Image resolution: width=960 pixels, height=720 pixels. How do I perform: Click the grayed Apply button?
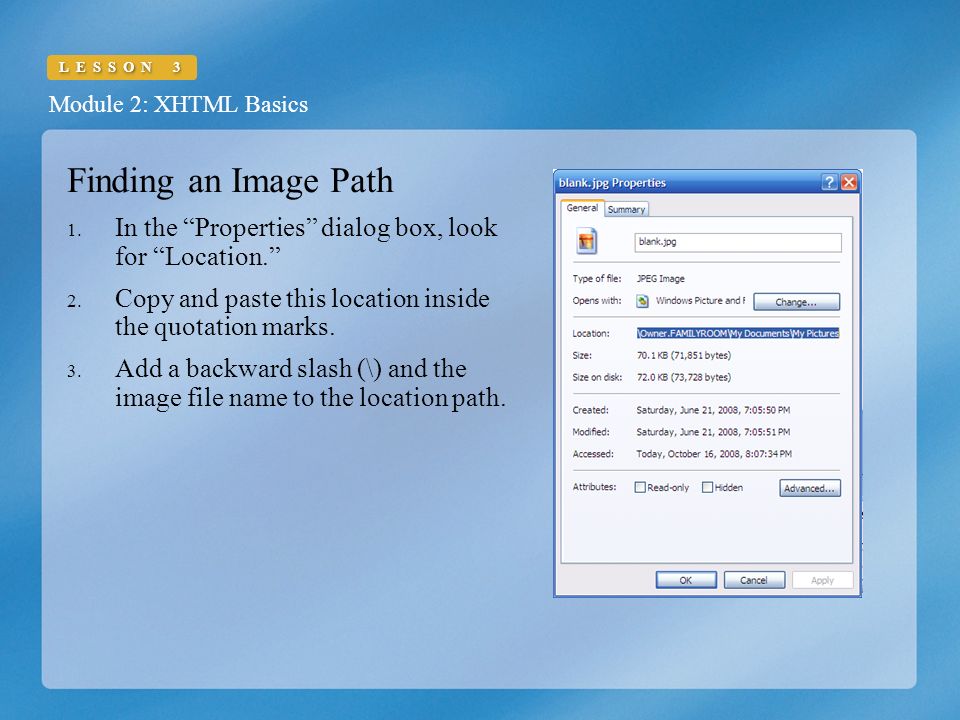[x=822, y=580]
